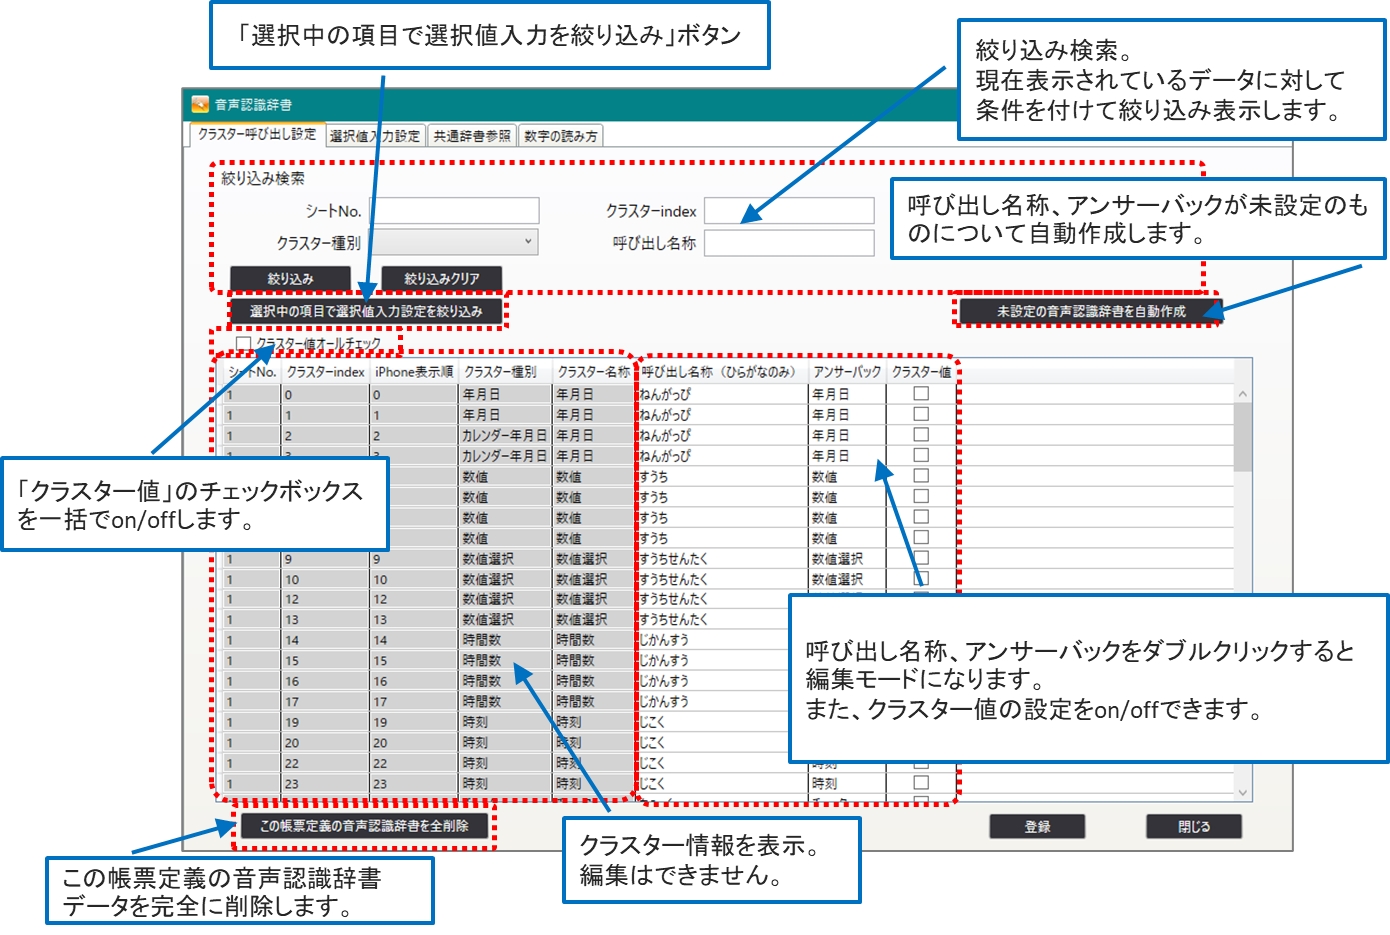Screen dimensions: 1390x935
Task: Check クラスター値 box for cluster index 0 row
Action: tap(921, 394)
